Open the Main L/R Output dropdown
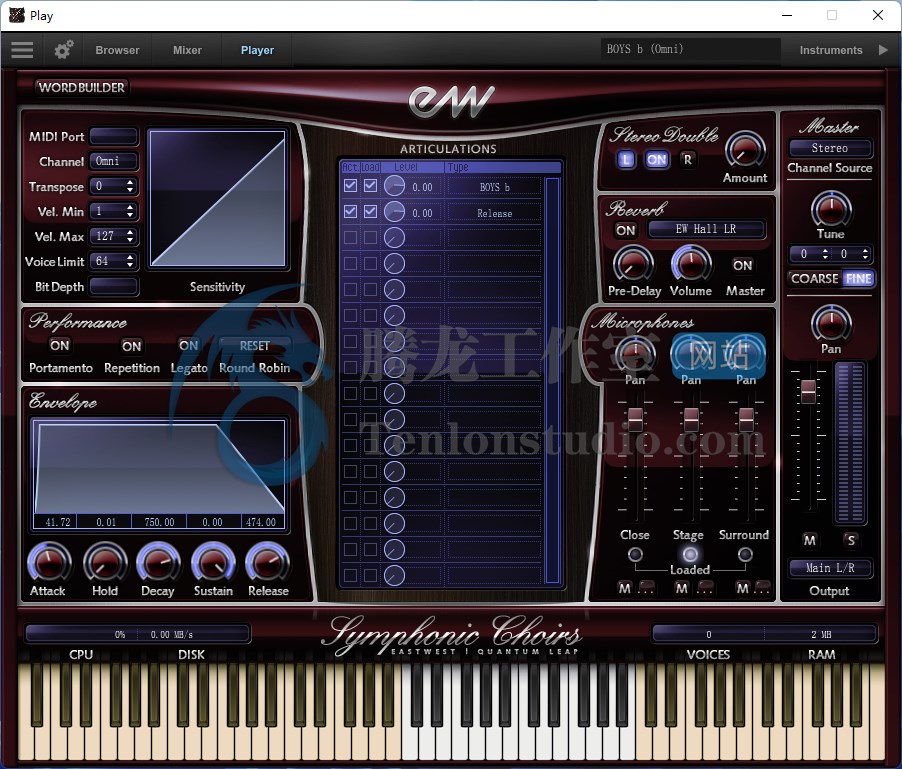Screen dimensions: 902x769 (x=830, y=568)
